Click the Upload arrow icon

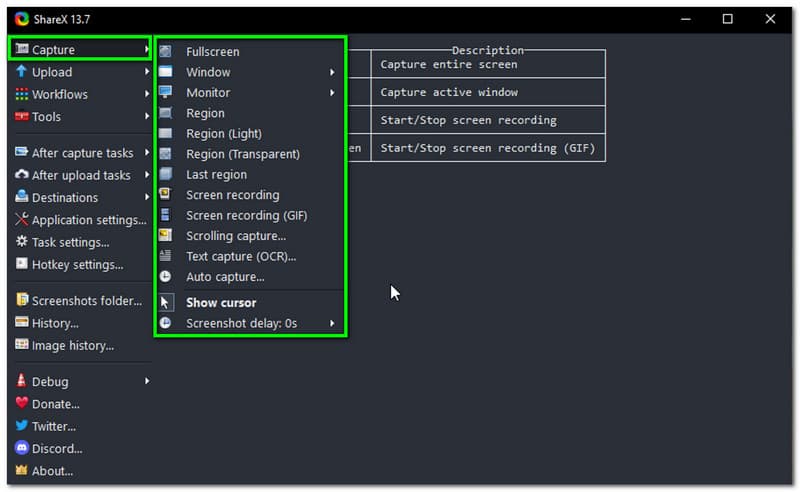(x=21, y=71)
